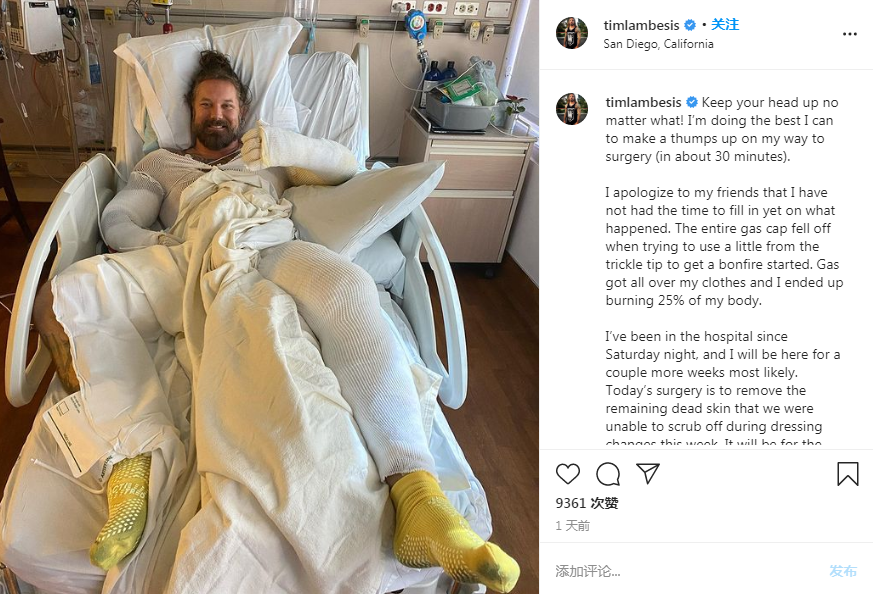Click the 发布 post comment button
873x594 pixels.
pyautogui.click(x=843, y=571)
